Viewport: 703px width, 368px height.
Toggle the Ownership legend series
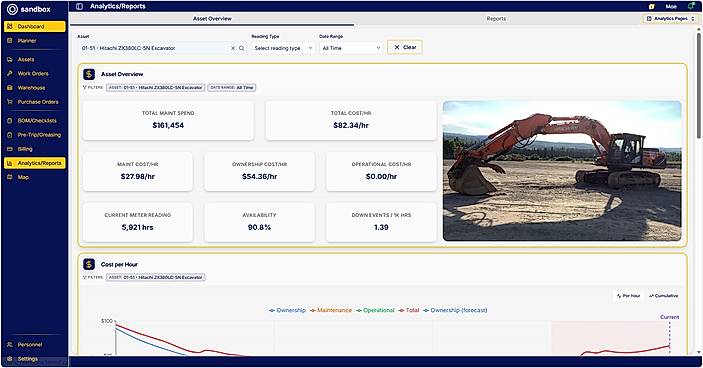(287, 310)
